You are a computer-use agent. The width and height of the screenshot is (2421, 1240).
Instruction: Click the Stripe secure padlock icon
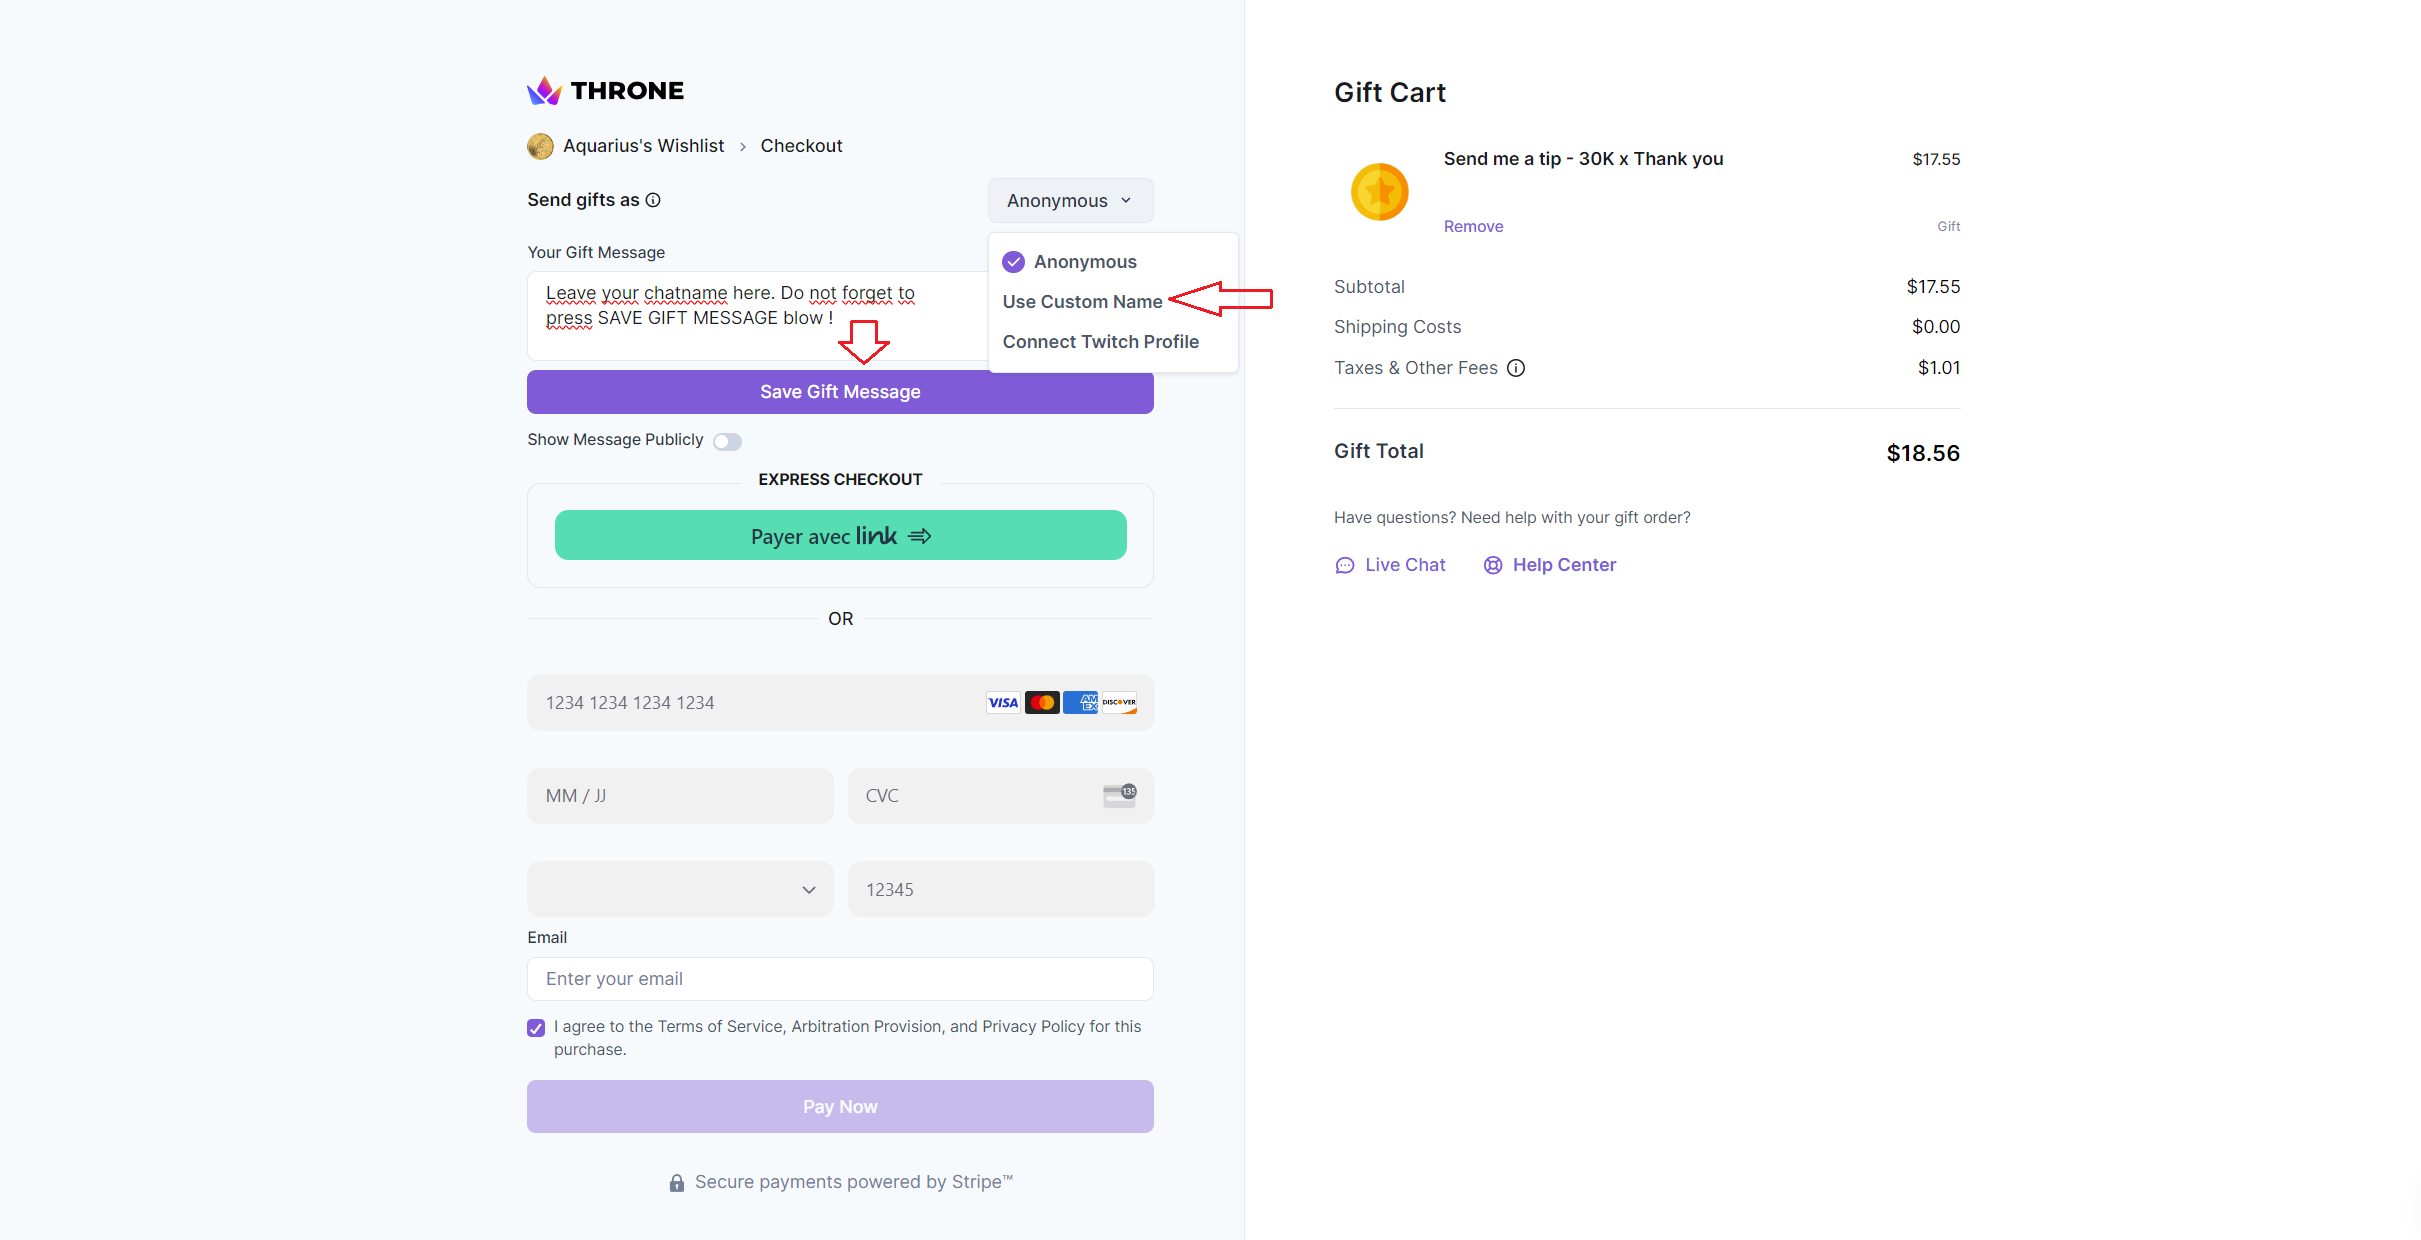(x=677, y=1183)
